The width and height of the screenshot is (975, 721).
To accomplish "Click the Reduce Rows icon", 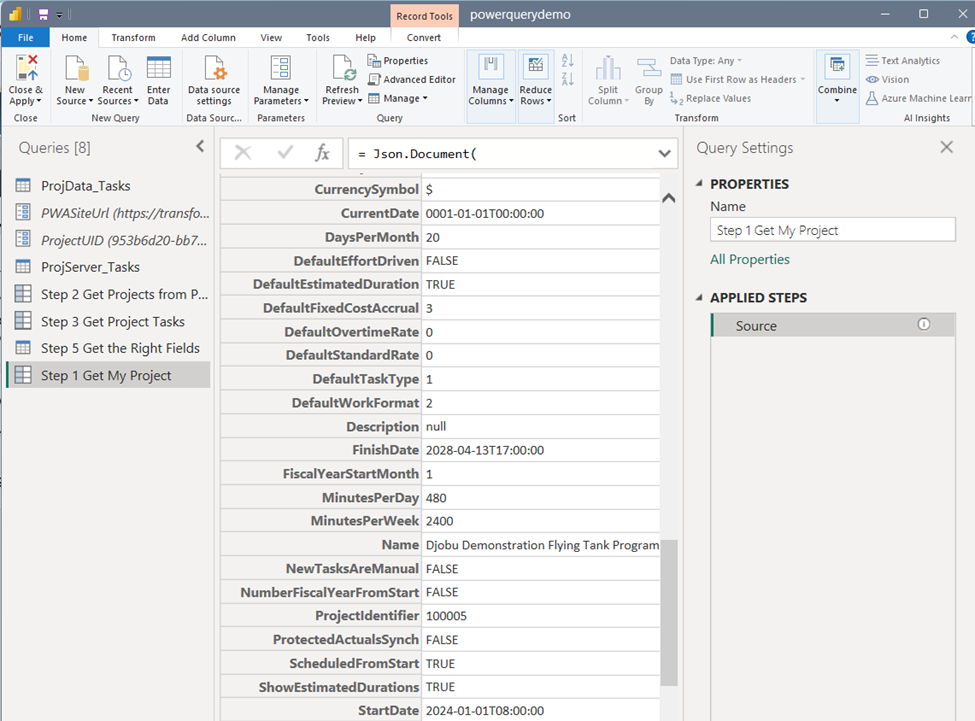I will 535,68.
